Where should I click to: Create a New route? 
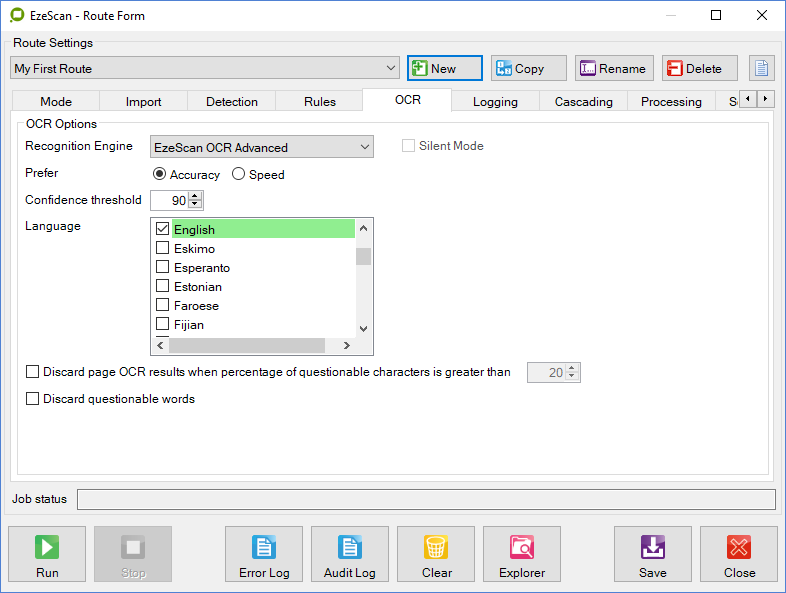[444, 68]
